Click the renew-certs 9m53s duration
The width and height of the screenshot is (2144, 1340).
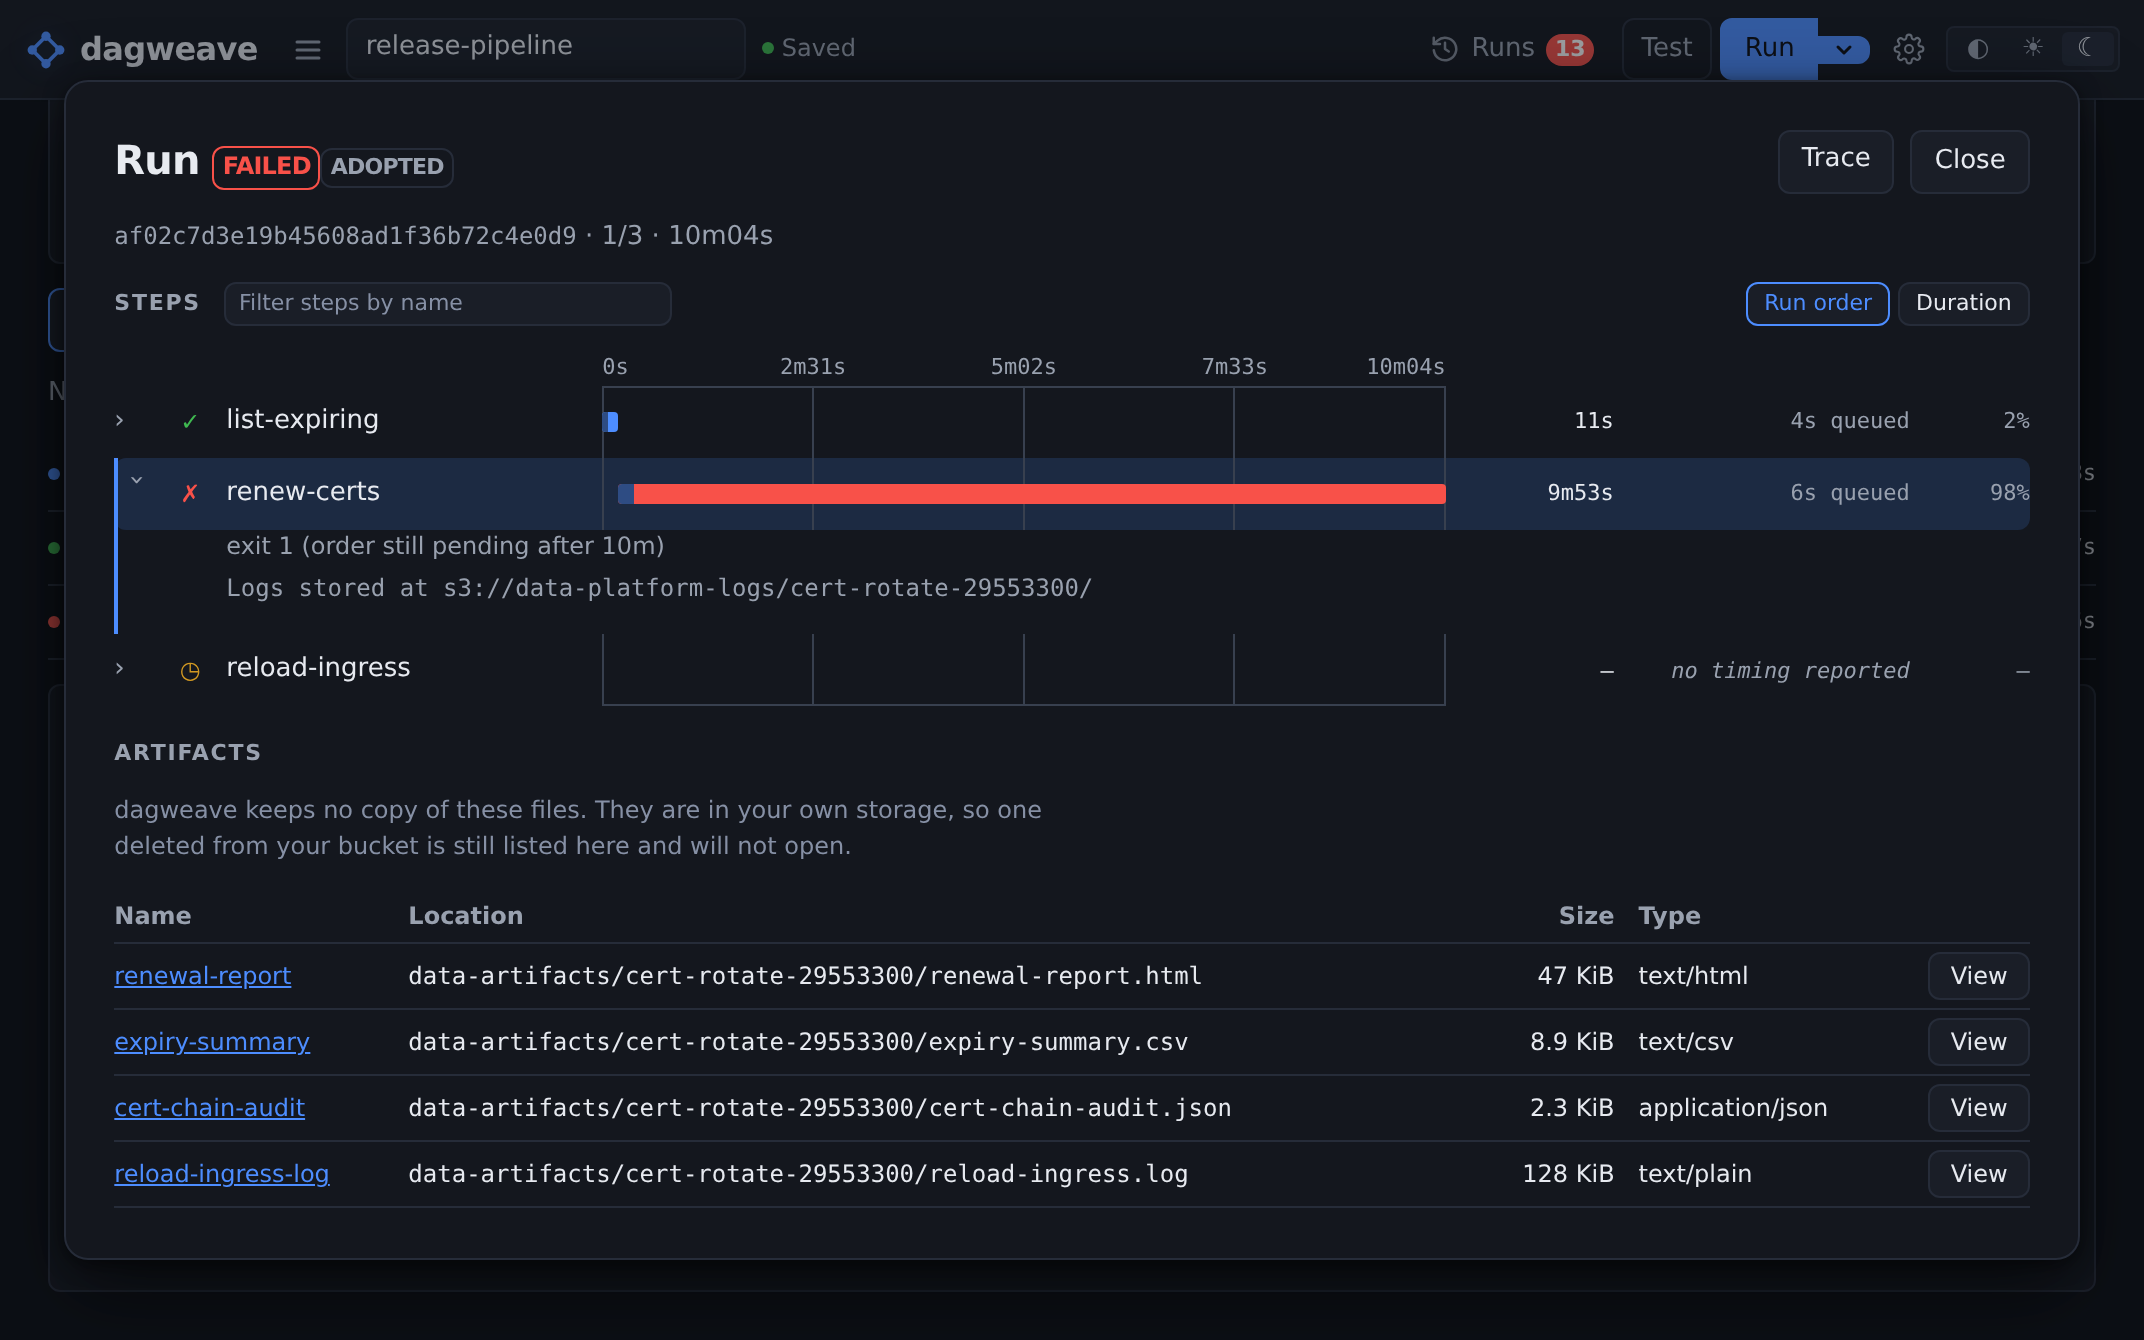point(1580,493)
